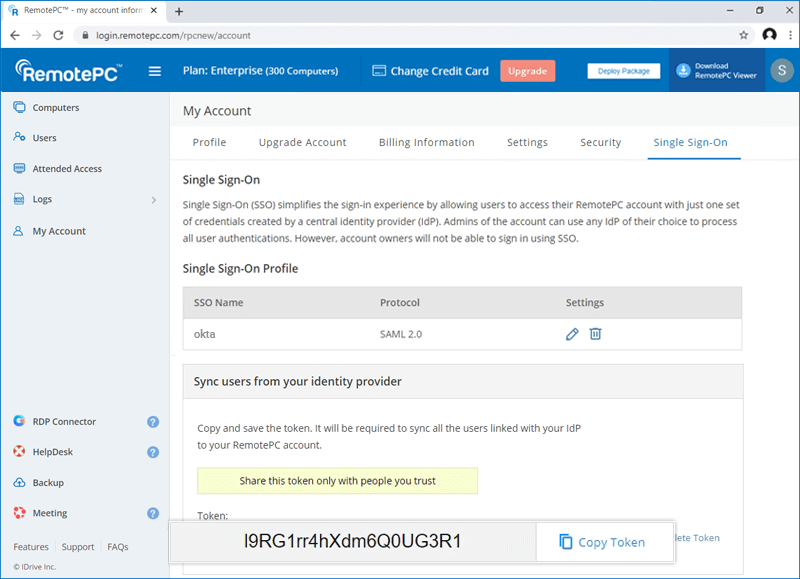Image resolution: width=800 pixels, height=579 pixels.
Task: Open Meeting in the sidebar
Action: coord(49,513)
